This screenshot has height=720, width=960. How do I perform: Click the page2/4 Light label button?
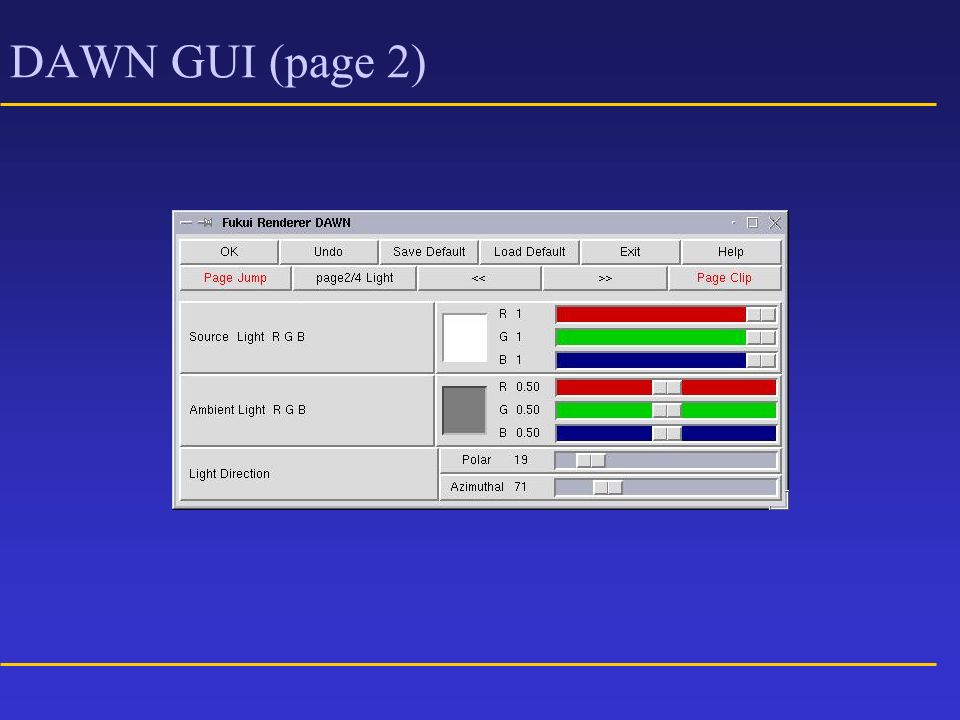(x=354, y=278)
